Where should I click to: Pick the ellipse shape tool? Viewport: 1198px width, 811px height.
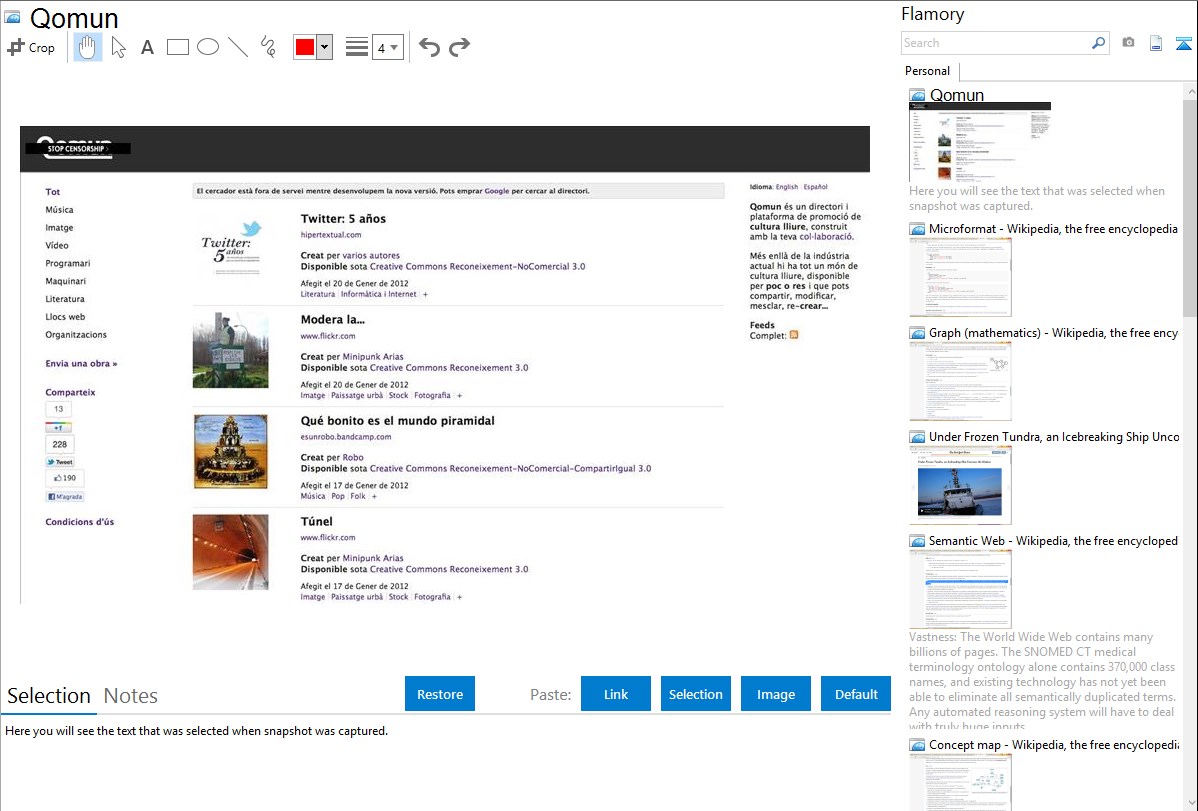(x=208, y=47)
